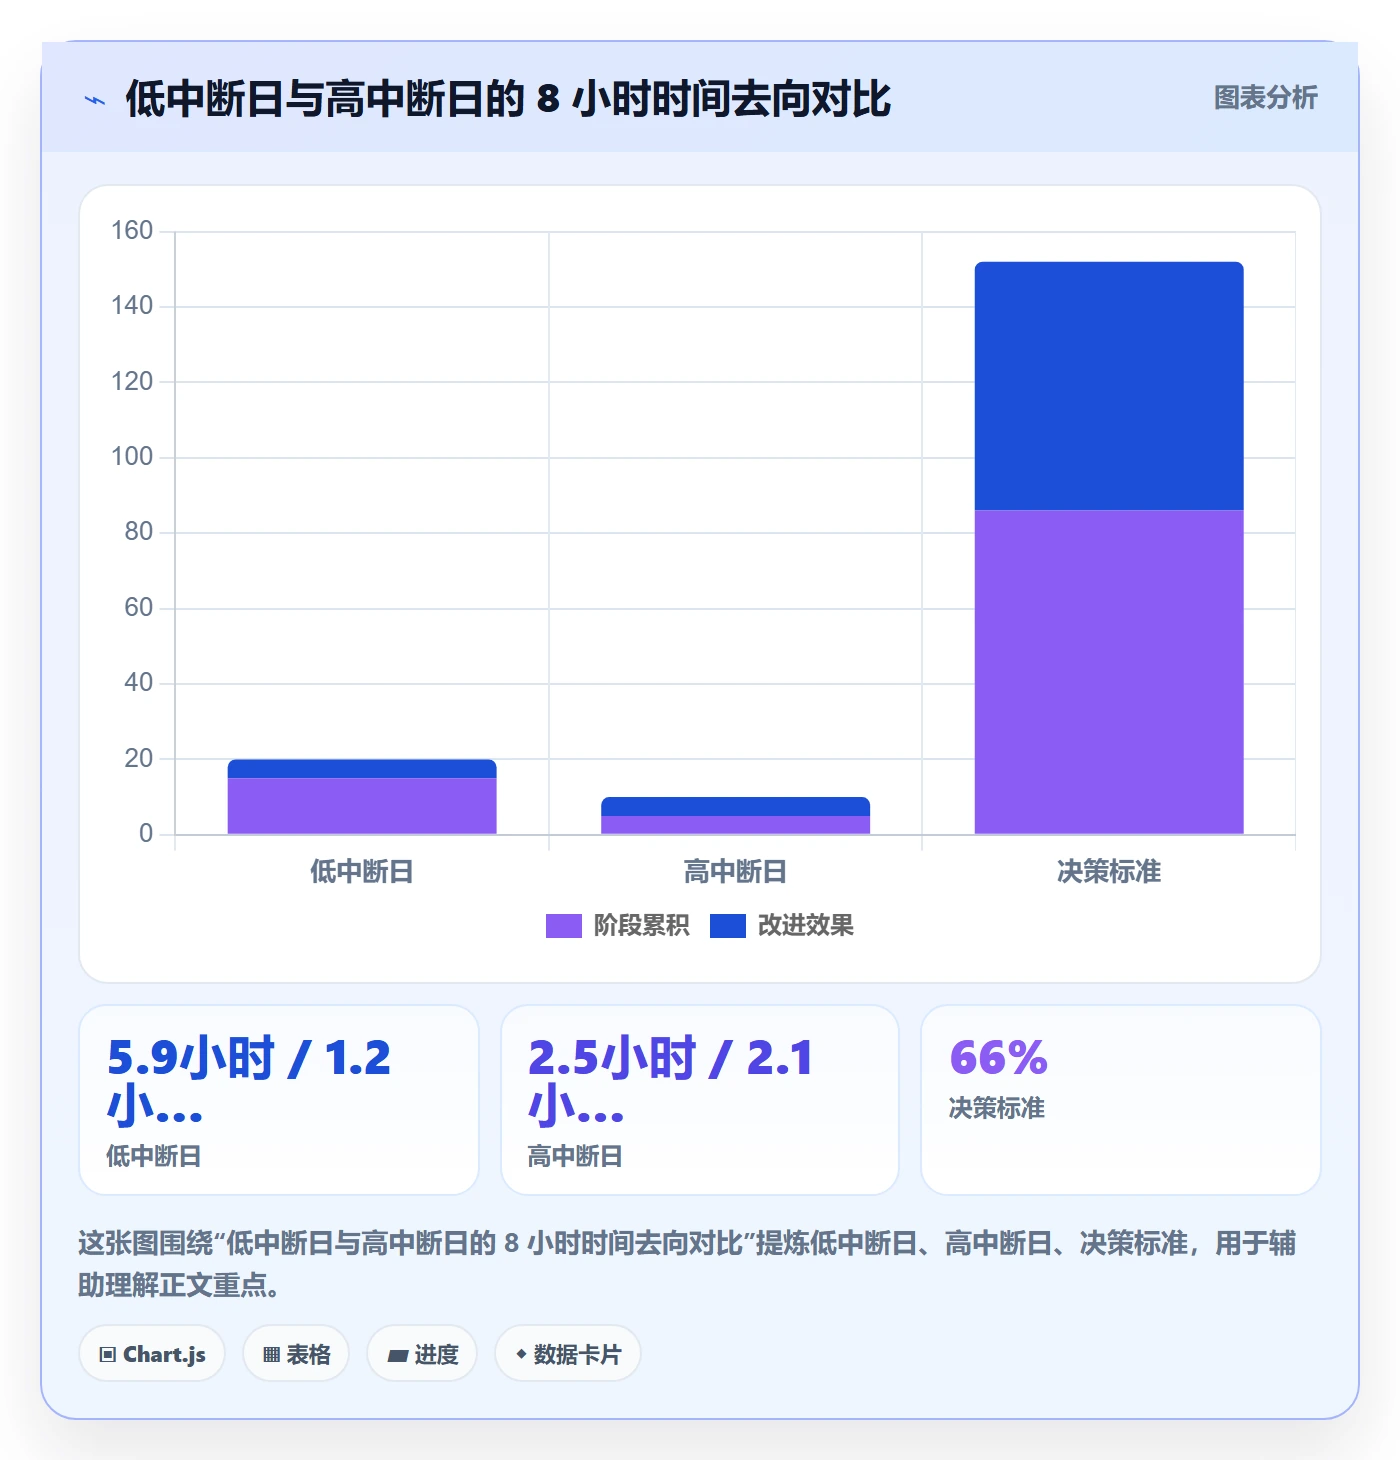The image size is (1400, 1460).
Task: Click the 低中断日 blue bar segment
Action: 362,769
